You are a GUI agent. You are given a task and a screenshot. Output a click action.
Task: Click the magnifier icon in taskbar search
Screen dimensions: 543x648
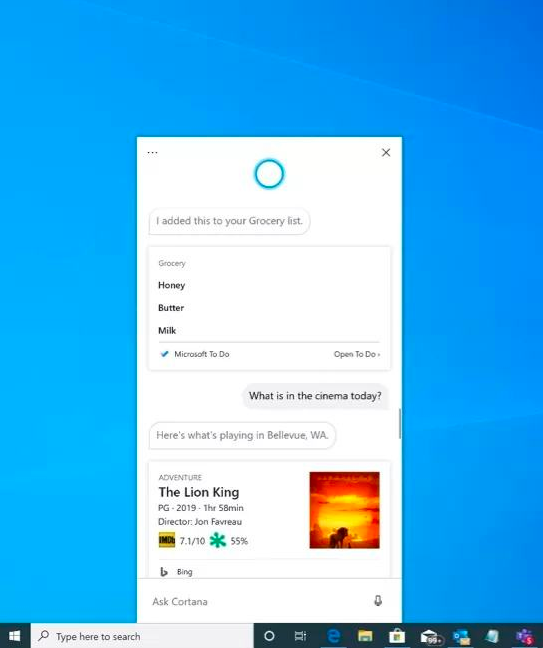[x=43, y=636]
